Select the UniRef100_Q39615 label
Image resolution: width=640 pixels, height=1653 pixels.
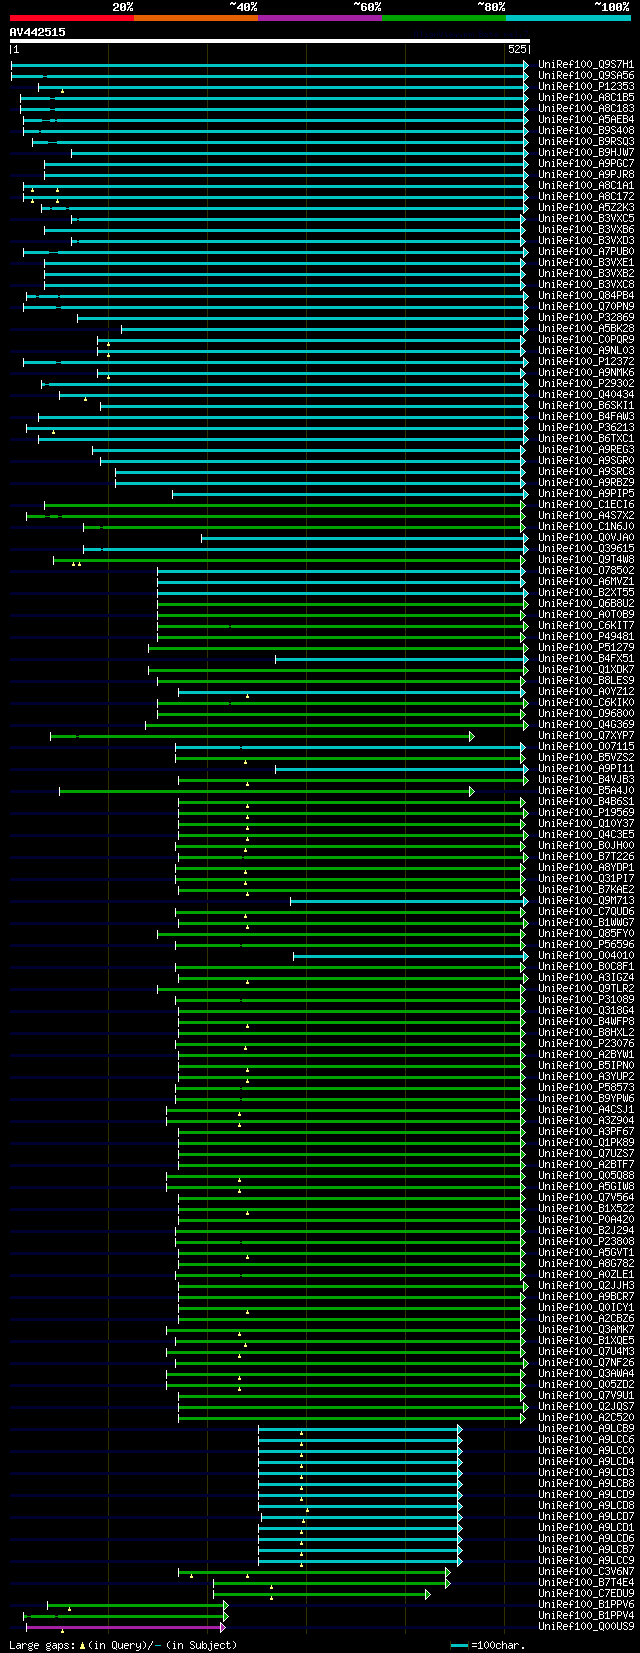(586, 549)
